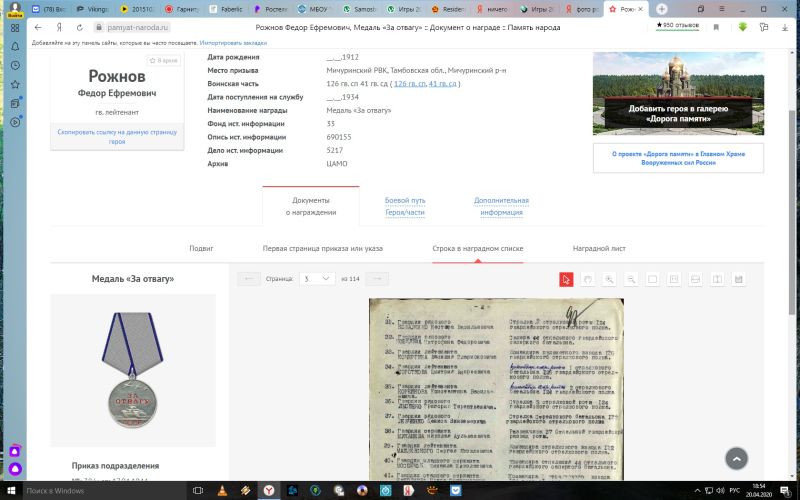Open the Дорога памяти project link
800x500 pixels.
678,158
